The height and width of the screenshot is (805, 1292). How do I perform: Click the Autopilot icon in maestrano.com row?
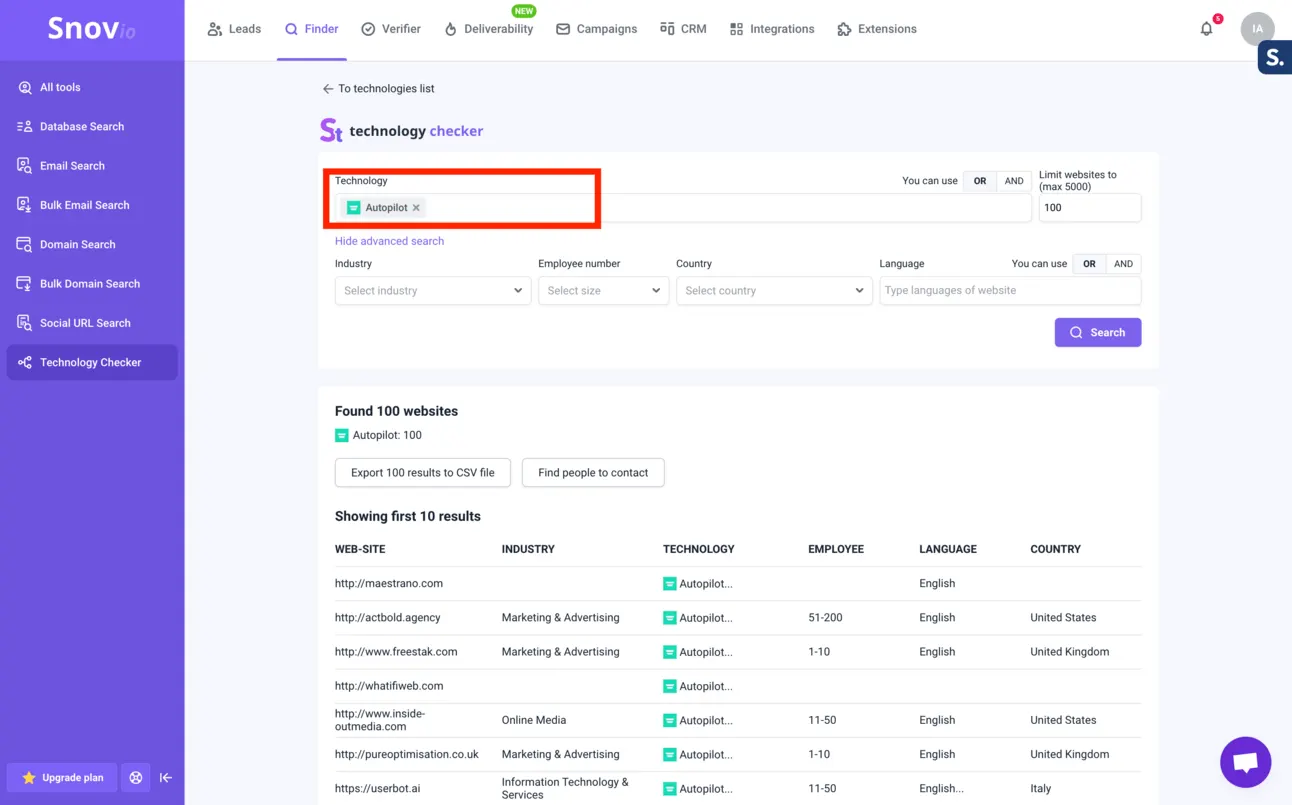pos(670,584)
